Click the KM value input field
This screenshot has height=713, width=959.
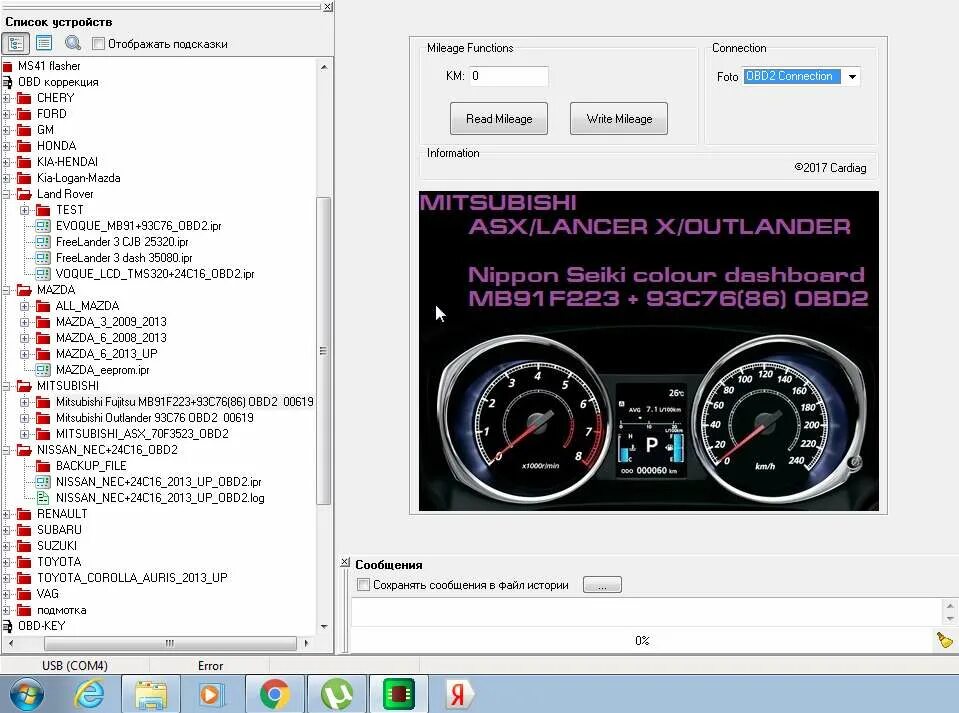coord(509,76)
